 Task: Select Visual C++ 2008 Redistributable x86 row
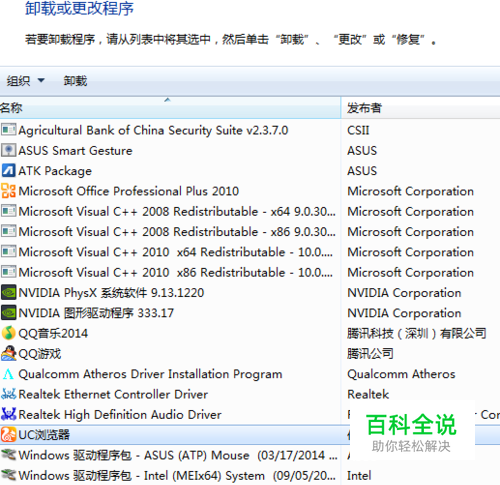pyautogui.click(x=177, y=232)
